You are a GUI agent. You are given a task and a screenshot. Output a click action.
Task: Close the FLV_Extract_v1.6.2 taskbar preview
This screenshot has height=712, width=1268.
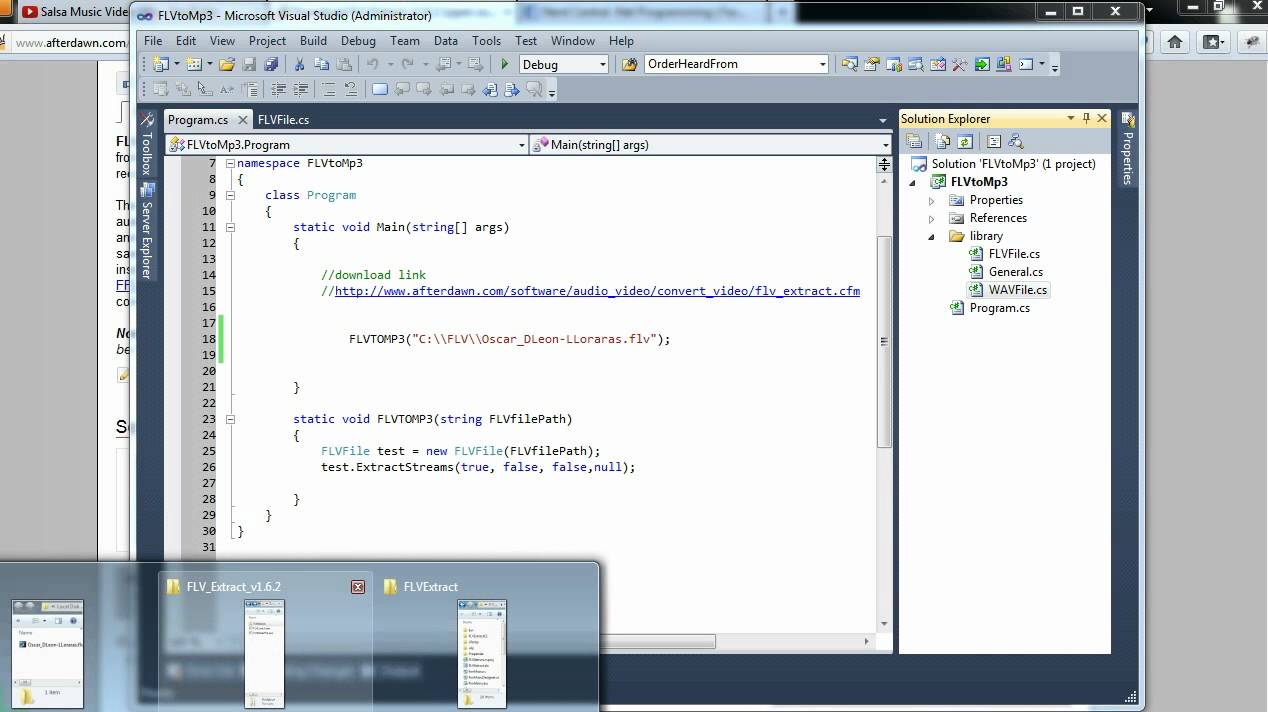click(x=358, y=587)
